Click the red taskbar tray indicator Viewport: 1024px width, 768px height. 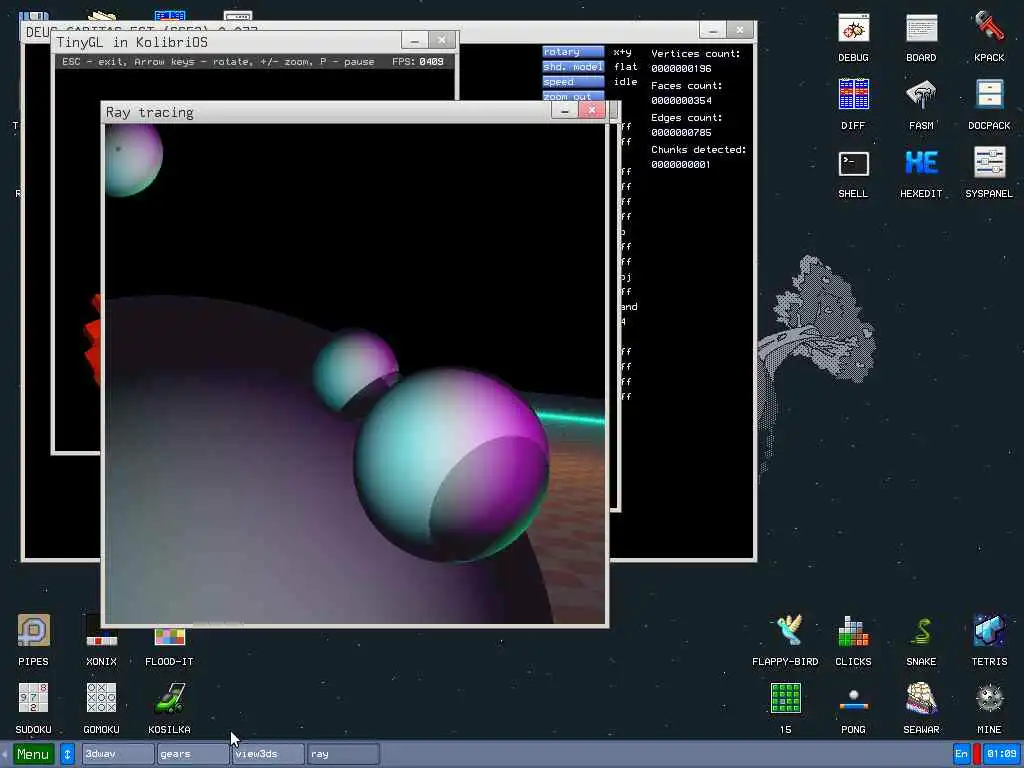(976, 754)
